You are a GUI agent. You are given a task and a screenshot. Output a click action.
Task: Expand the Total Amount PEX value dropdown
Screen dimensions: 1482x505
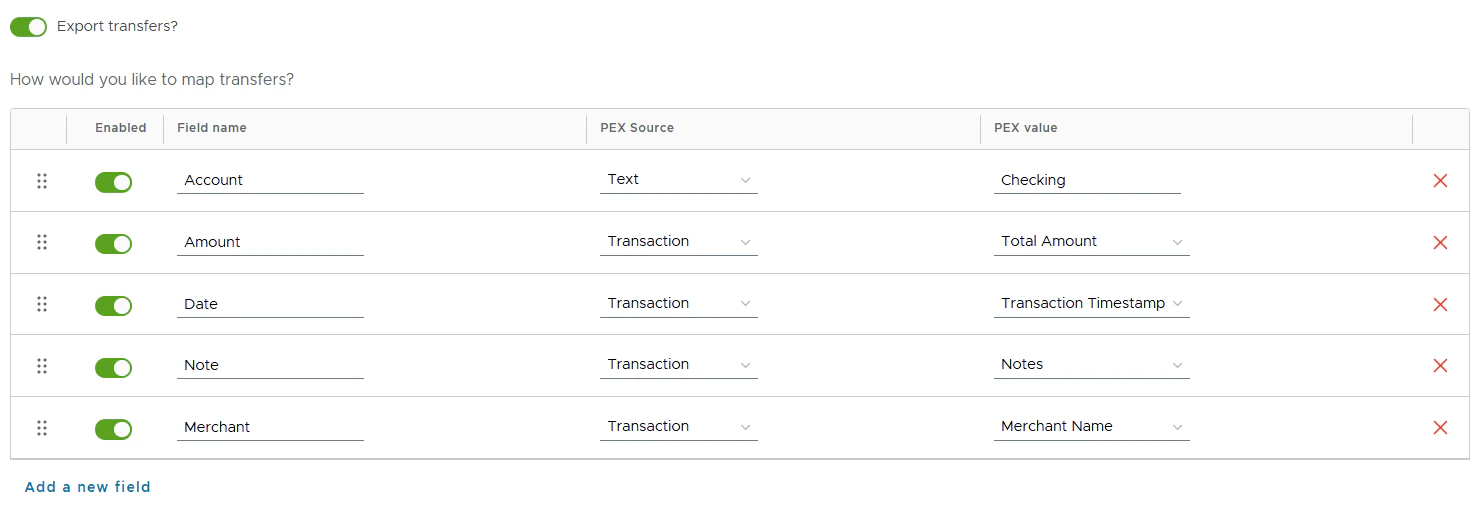point(1091,242)
